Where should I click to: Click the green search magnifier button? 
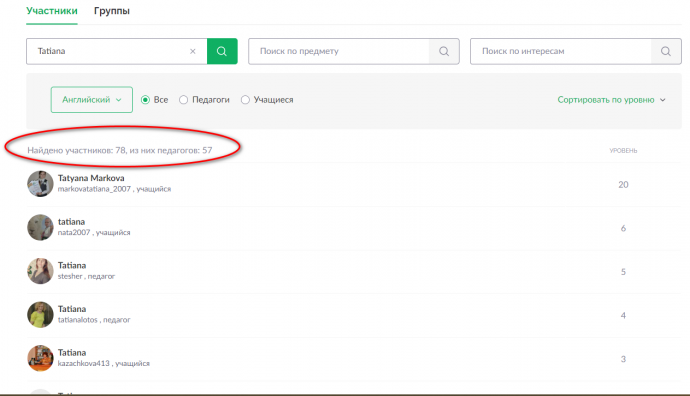click(x=222, y=51)
